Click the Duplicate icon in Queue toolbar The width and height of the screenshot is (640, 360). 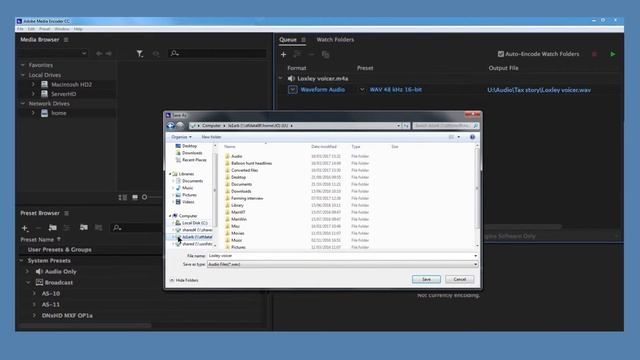[x=325, y=54]
